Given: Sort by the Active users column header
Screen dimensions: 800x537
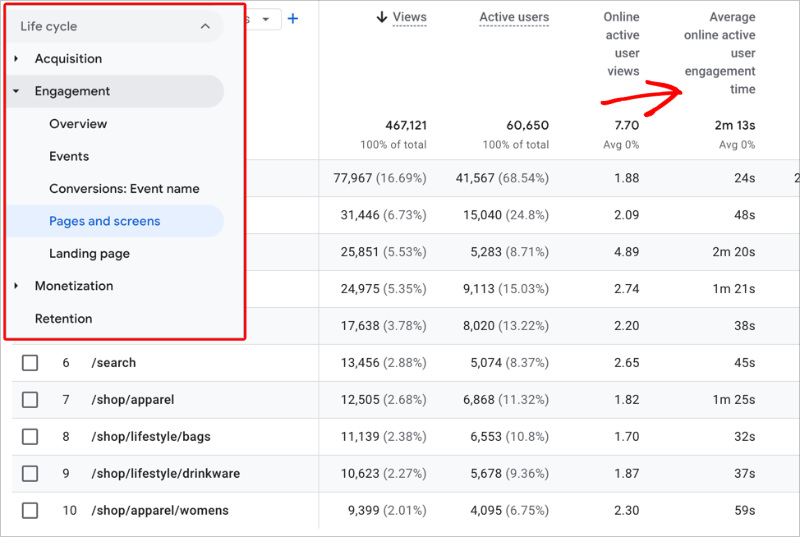Looking at the screenshot, I should pos(514,17).
